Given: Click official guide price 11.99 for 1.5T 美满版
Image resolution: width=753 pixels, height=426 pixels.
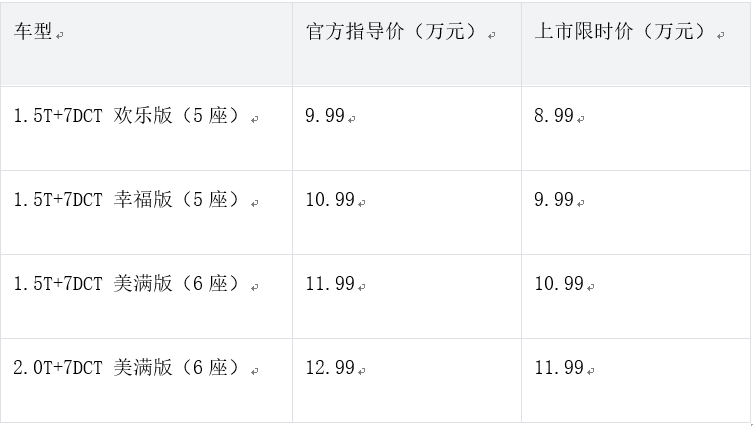Looking at the screenshot, I should [330, 284].
